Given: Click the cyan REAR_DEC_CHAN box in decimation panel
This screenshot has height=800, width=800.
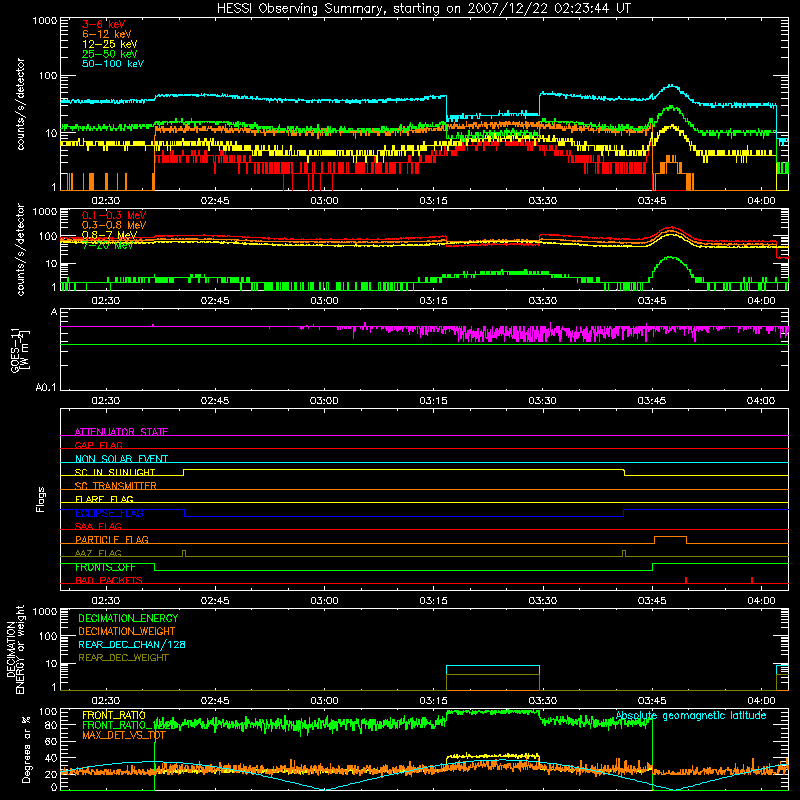Looking at the screenshot, I should pos(493,666).
